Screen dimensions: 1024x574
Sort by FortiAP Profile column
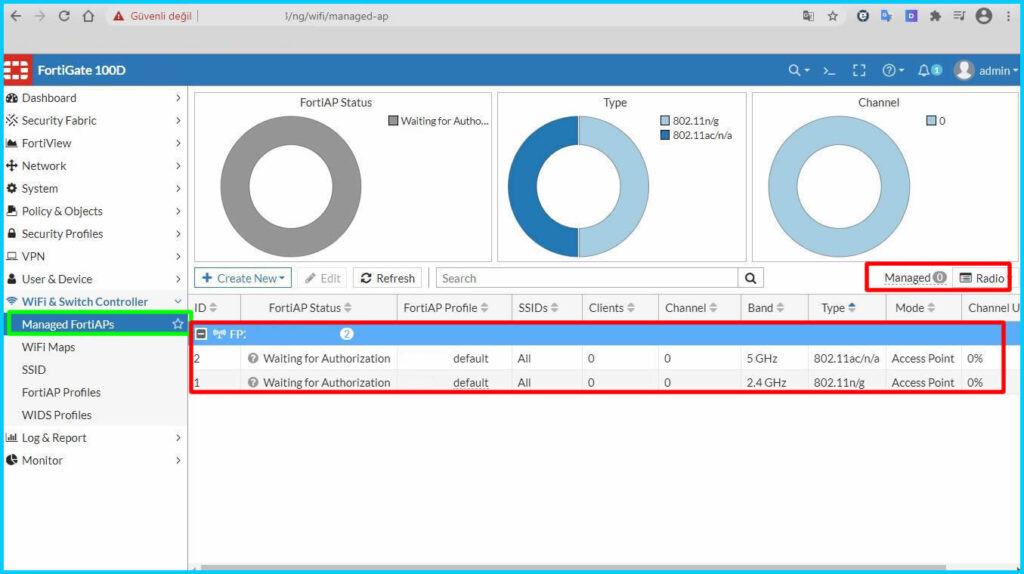point(446,308)
